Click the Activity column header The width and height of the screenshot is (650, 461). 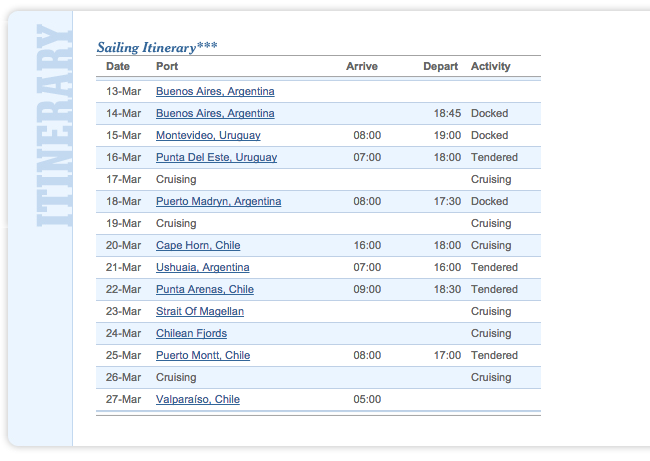point(490,67)
